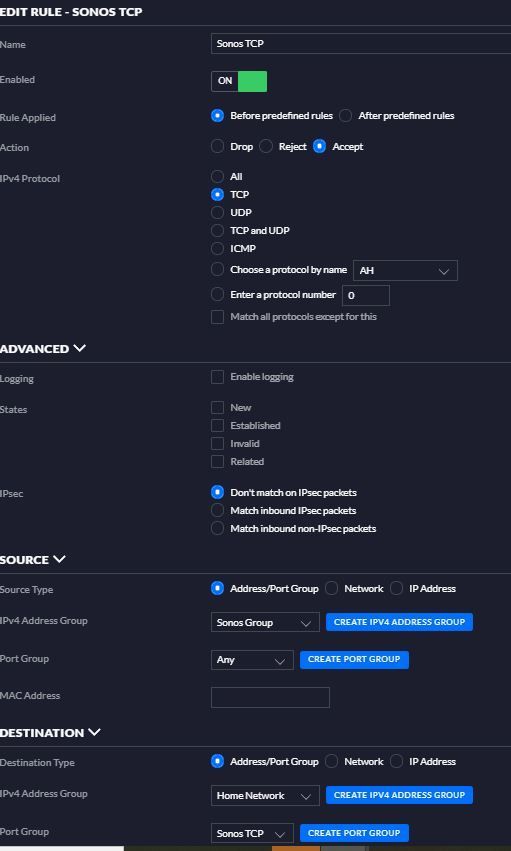Click source Create Port Group button

point(354,659)
